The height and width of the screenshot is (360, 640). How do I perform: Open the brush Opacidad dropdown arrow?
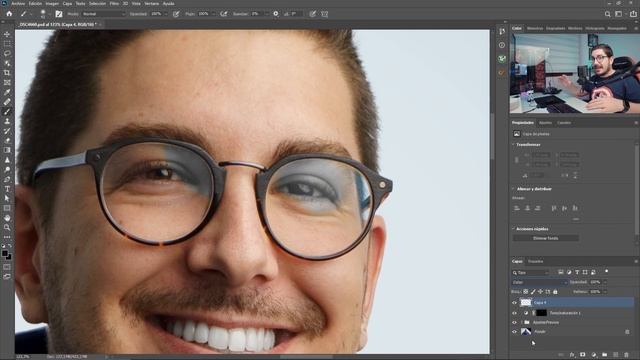(x=166, y=14)
